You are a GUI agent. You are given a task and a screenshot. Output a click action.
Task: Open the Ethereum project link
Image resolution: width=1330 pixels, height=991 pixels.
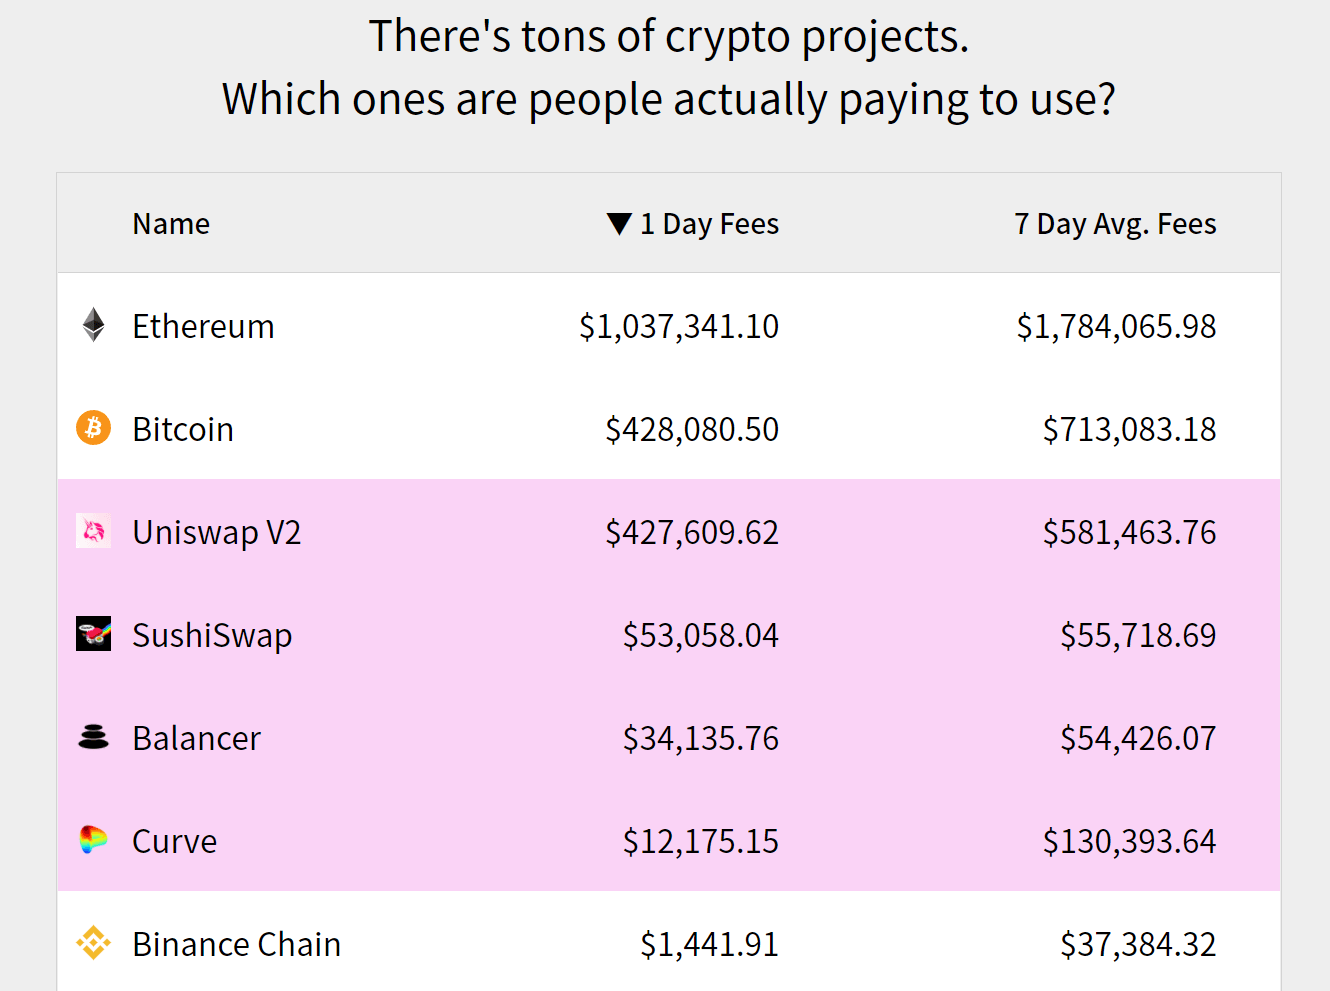(x=203, y=325)
